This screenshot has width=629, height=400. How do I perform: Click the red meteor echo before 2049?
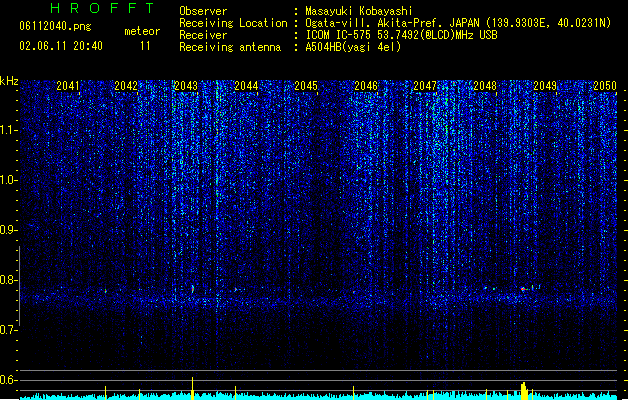[x=523, y=289]
